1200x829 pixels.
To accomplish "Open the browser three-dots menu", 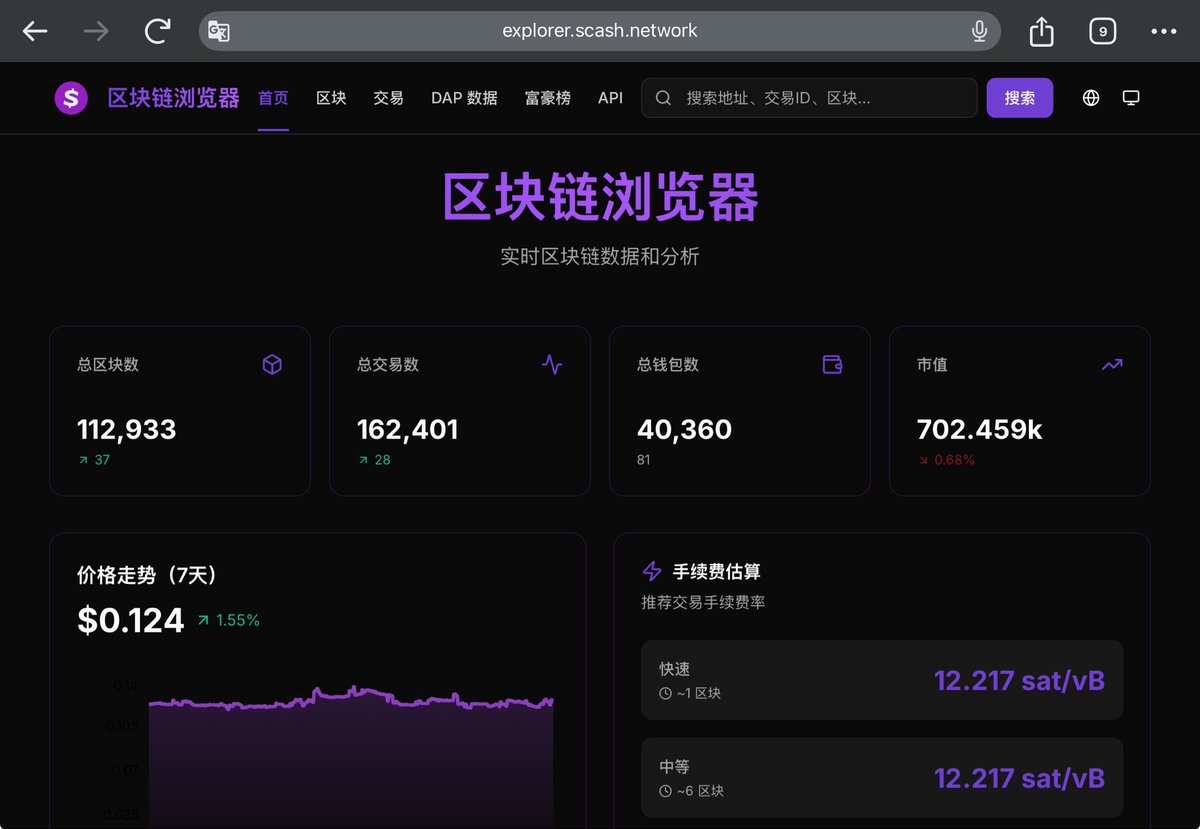I will pos(1163,32).
